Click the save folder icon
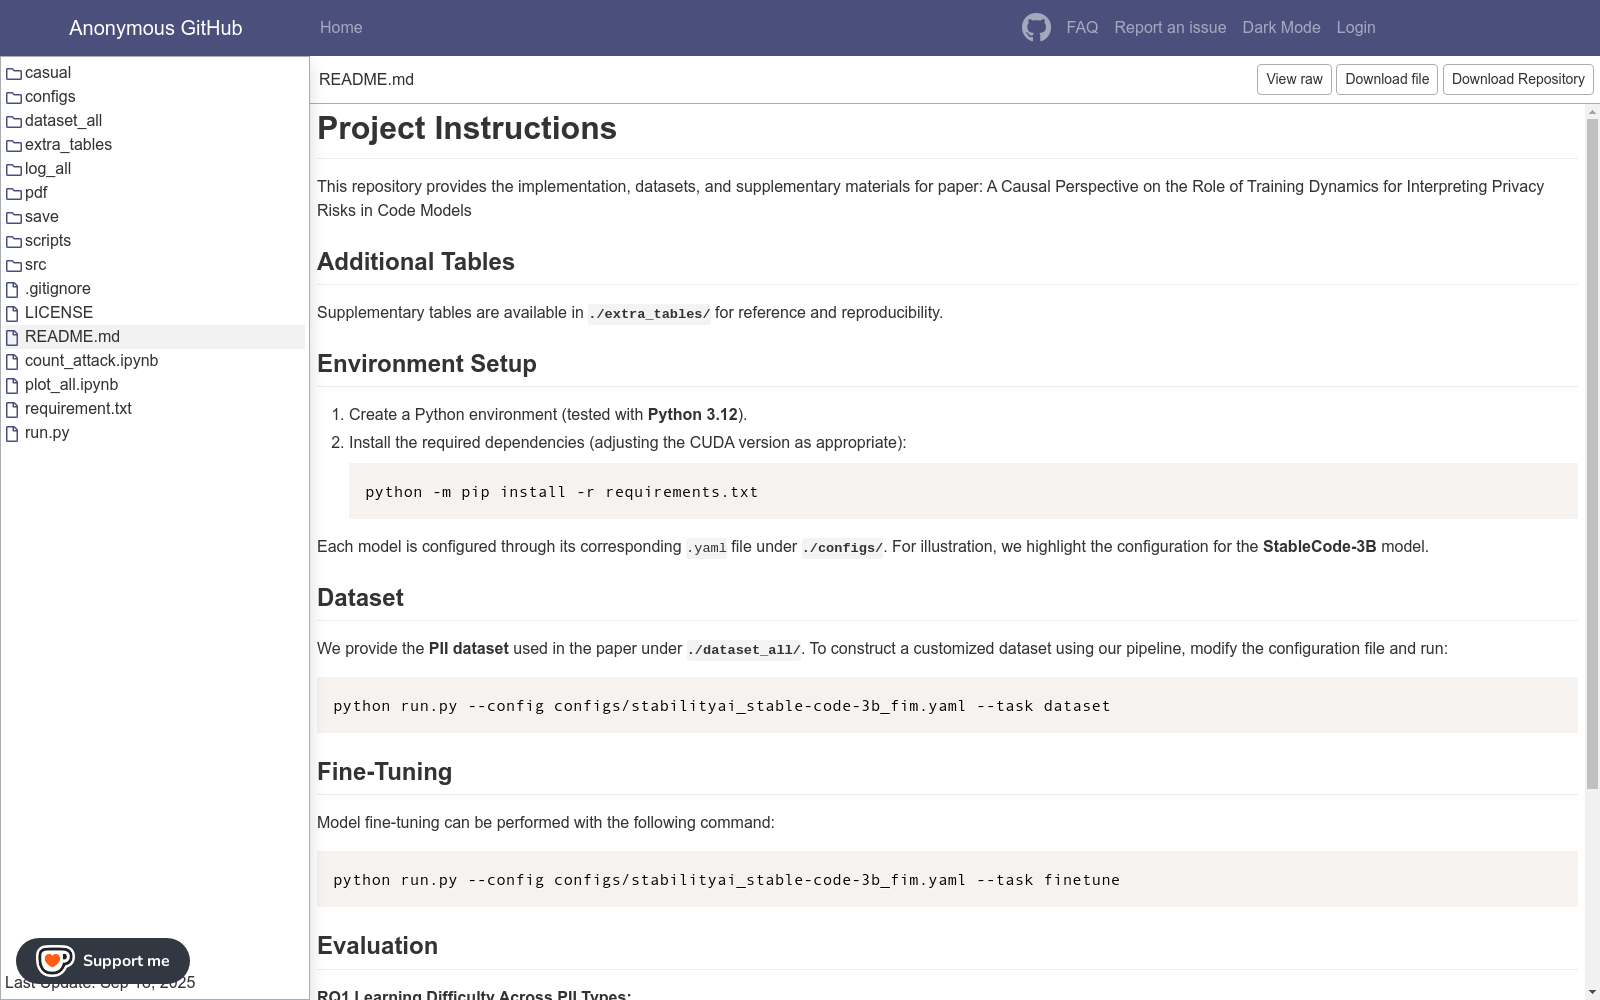The image size is (1600, 1000). pos(14,217)
